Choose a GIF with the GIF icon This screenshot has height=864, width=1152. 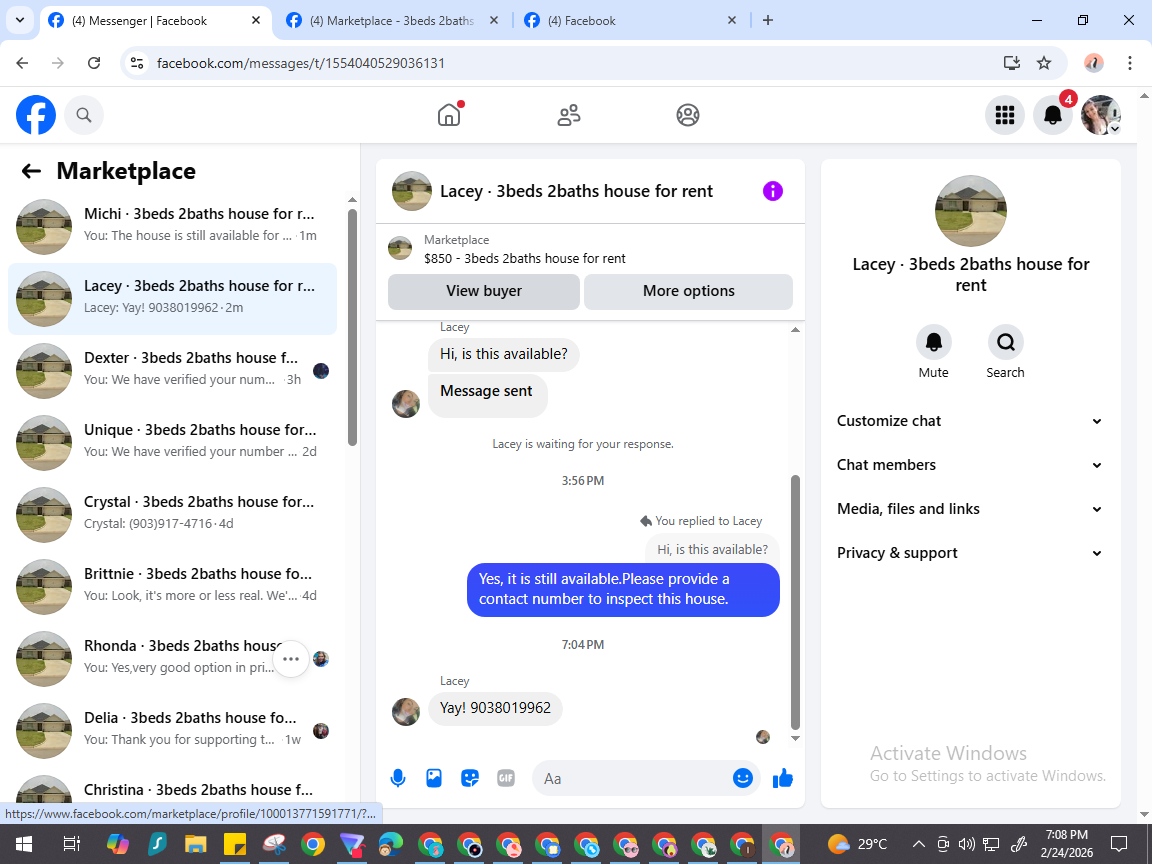click(x=505, y=778)
